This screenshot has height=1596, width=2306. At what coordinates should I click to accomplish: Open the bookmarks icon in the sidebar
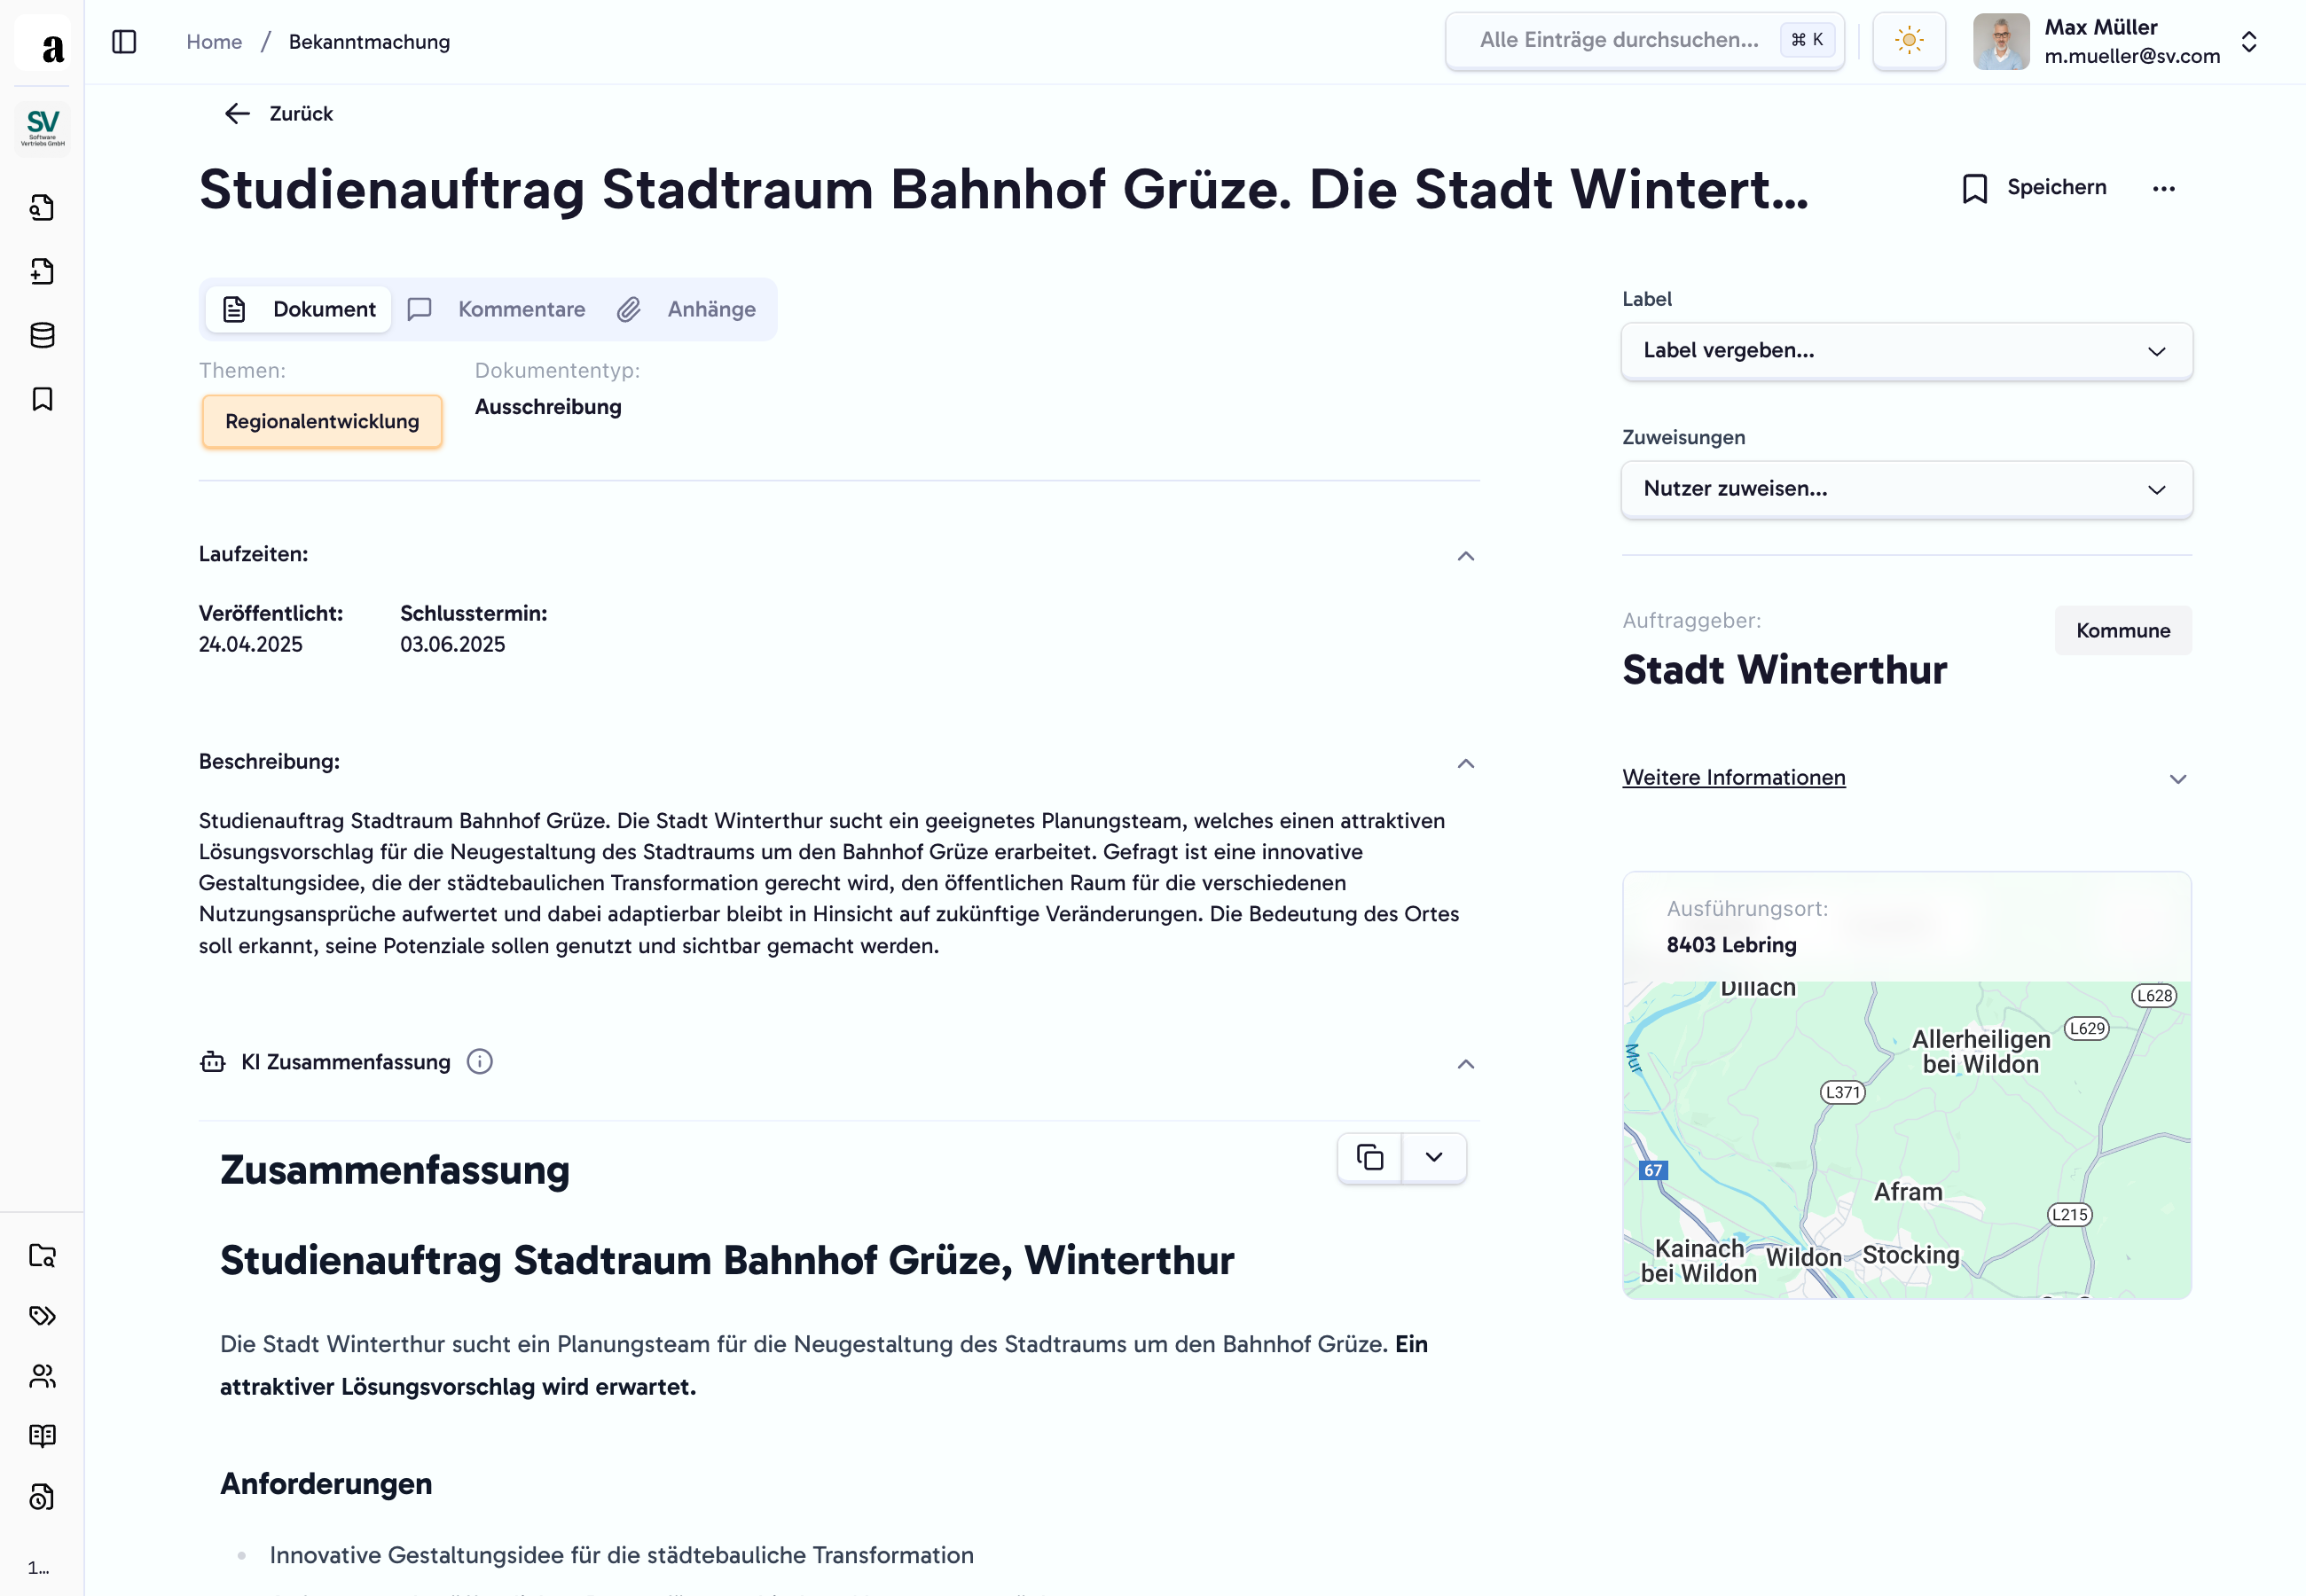point(42,399)
